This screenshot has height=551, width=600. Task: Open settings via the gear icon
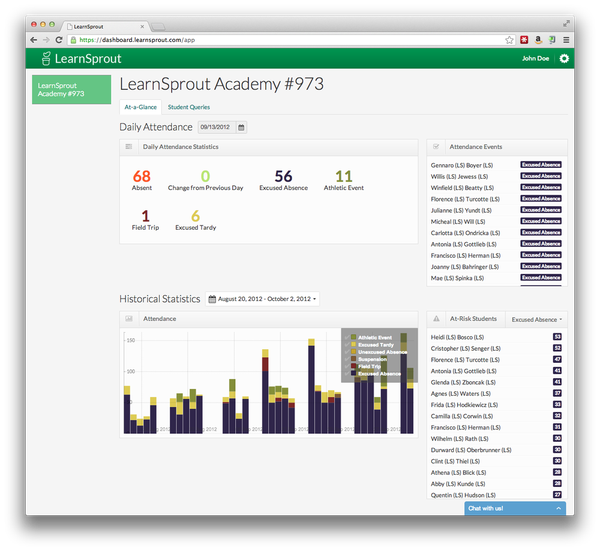coord(564,59)
